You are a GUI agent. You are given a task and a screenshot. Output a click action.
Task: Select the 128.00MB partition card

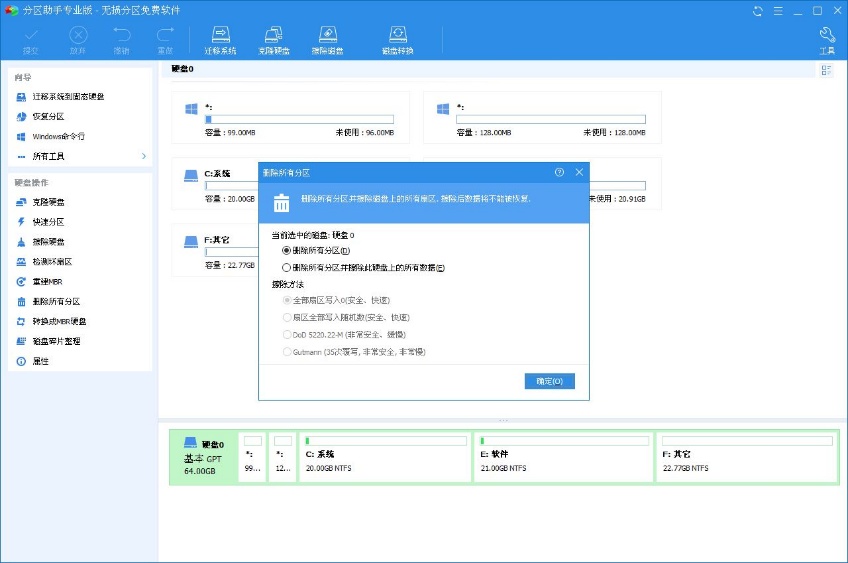point(542,118)
